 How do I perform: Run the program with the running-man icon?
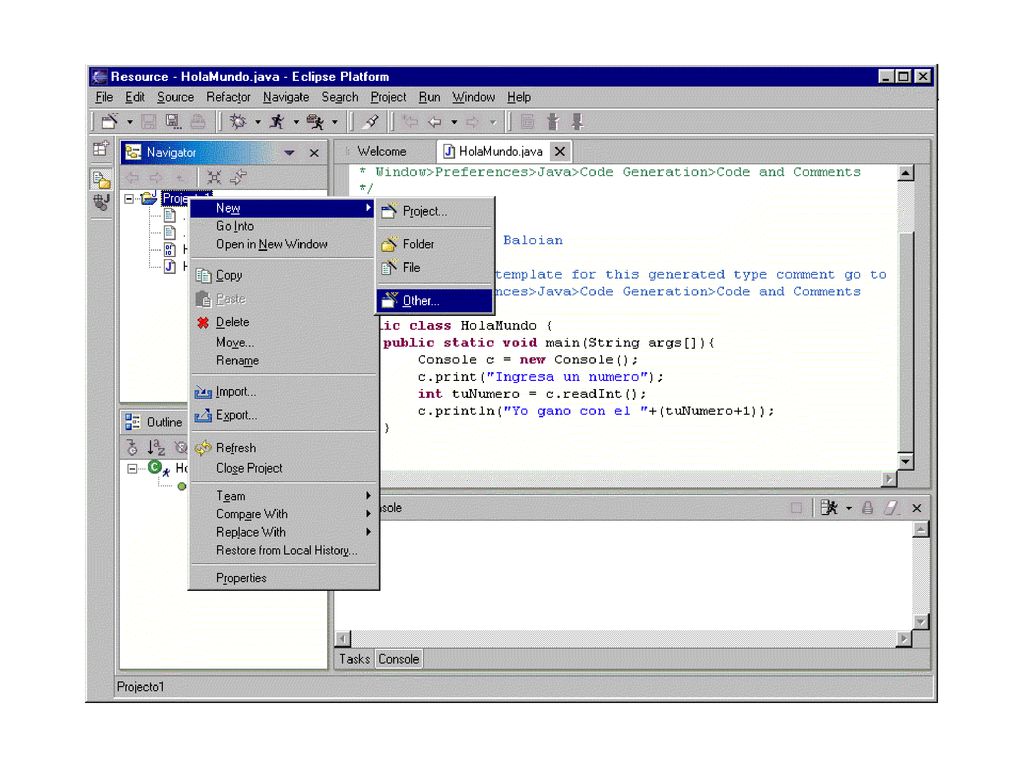click(x=277, y=121)
